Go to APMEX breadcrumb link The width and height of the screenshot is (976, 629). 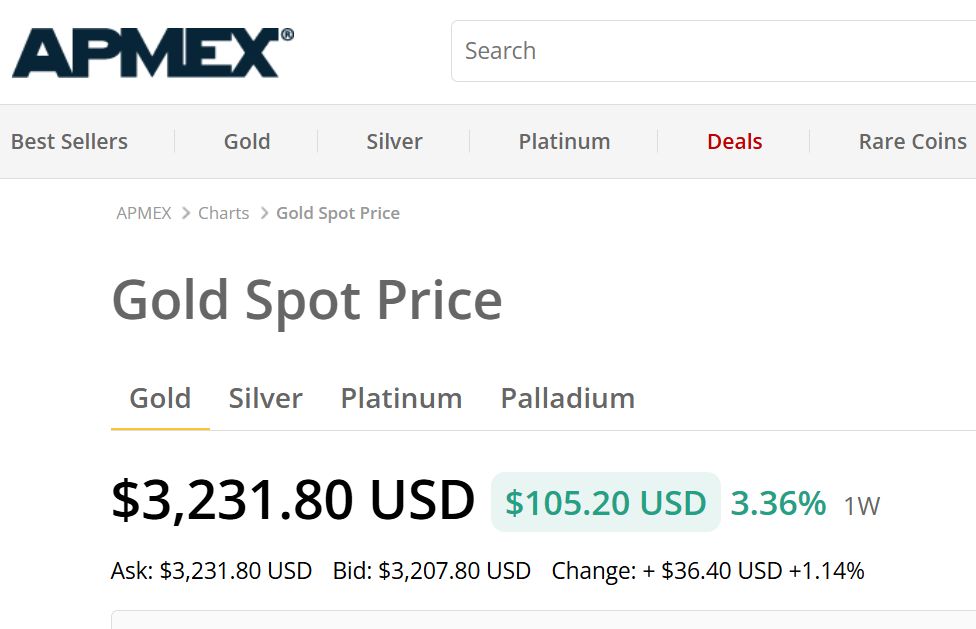click(x=144, y=213)
